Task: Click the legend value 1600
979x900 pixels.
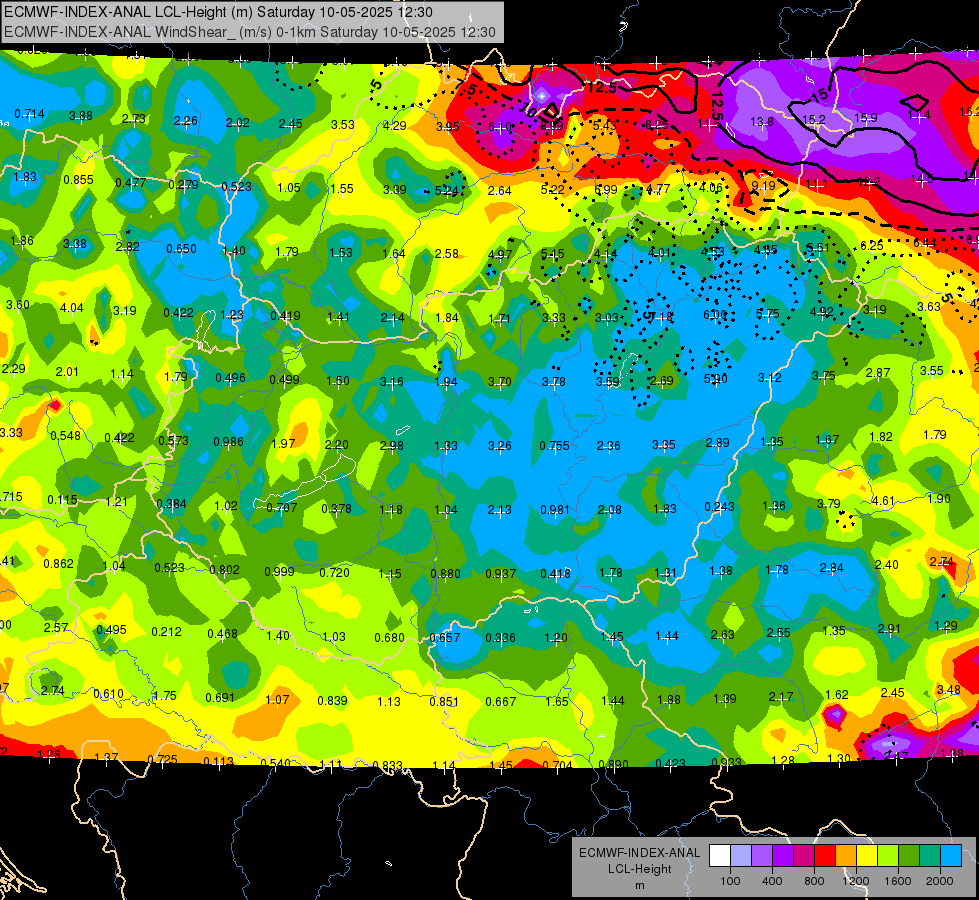Action: 898,881
